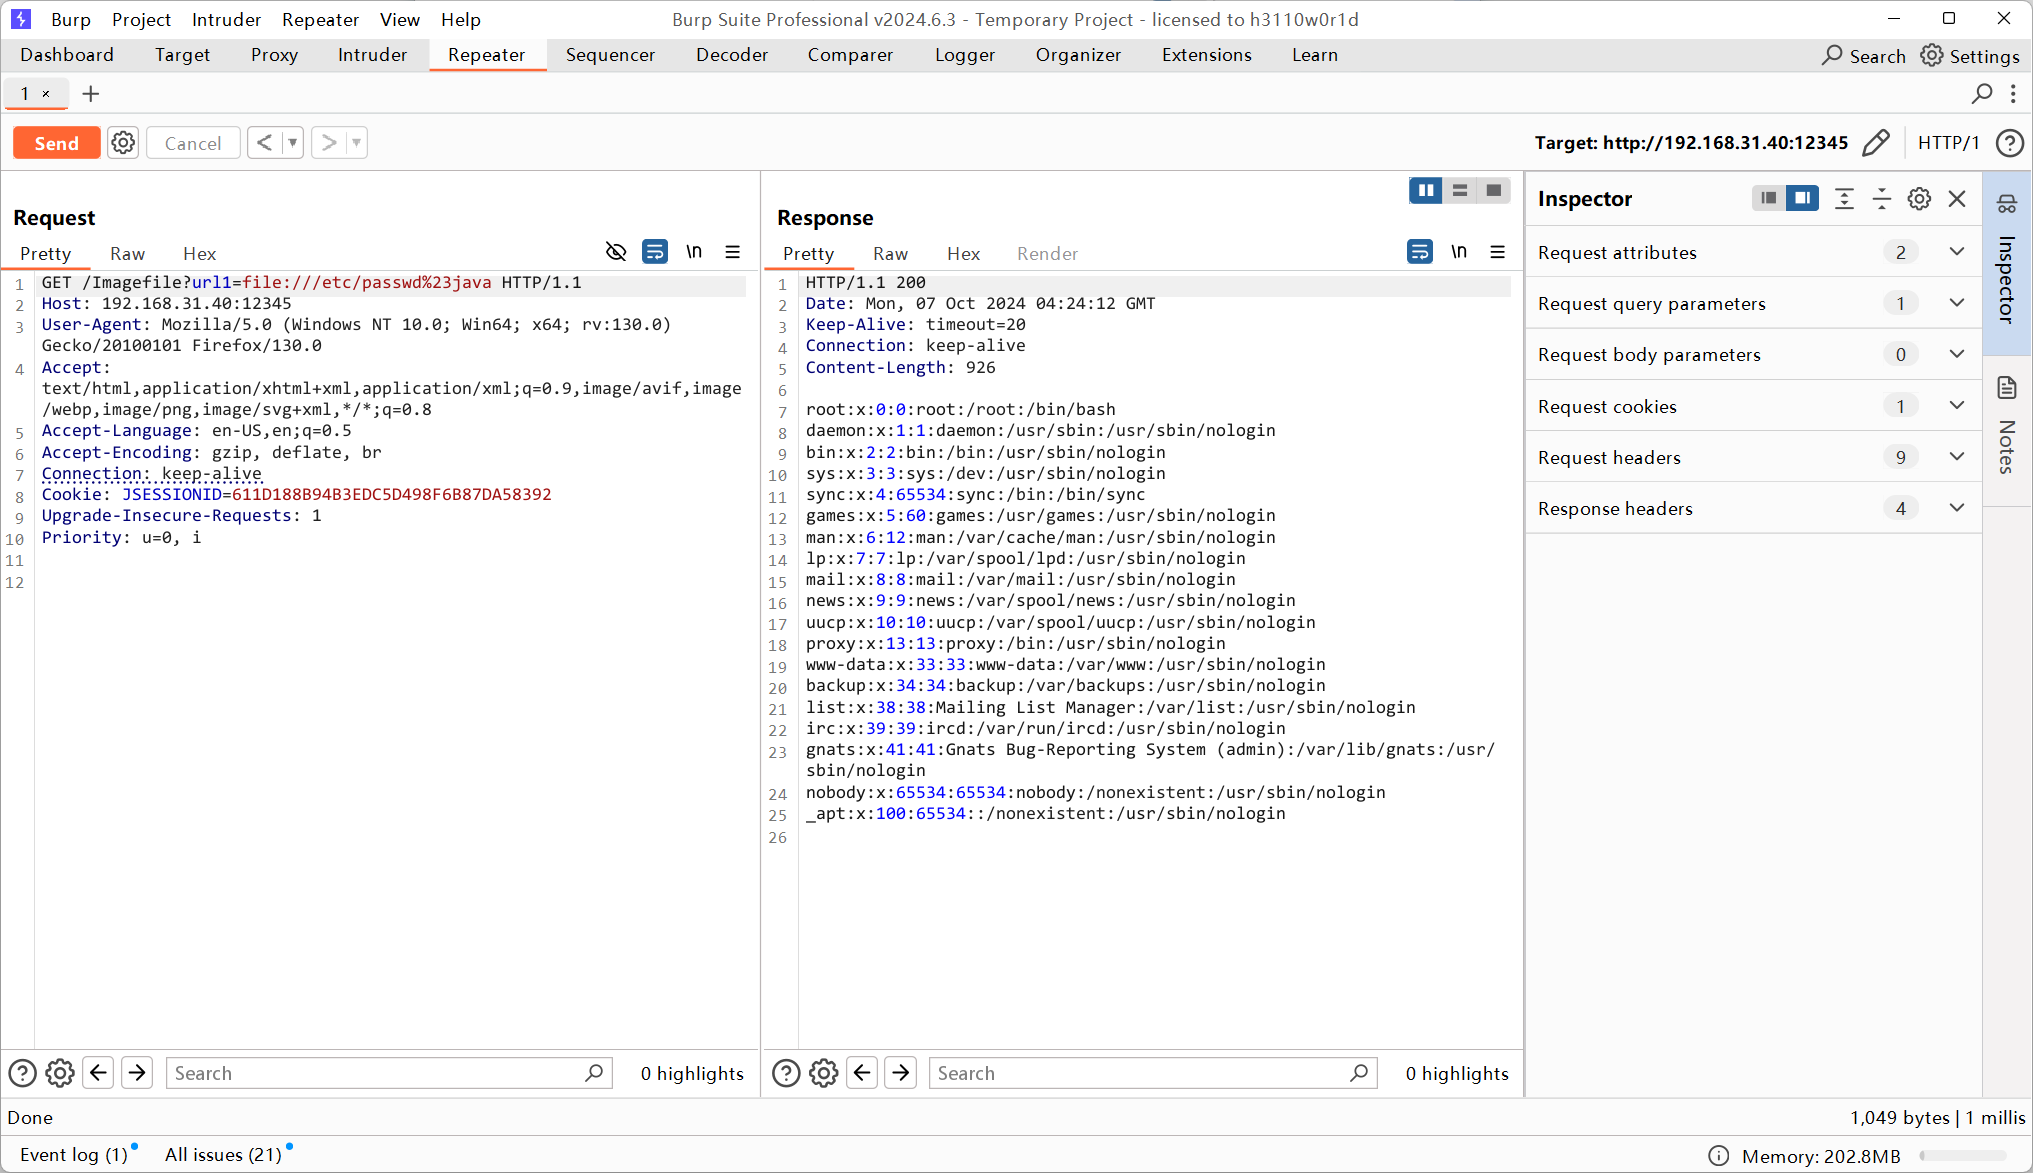
Task: Open response search settings gear
Action: point(824,1073)
